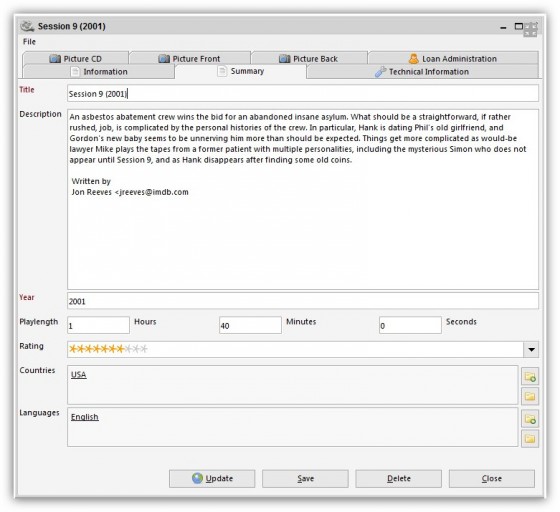Click into the Title input field
Viewport: 560px width, 512px height.
click(x=303, y=94)
